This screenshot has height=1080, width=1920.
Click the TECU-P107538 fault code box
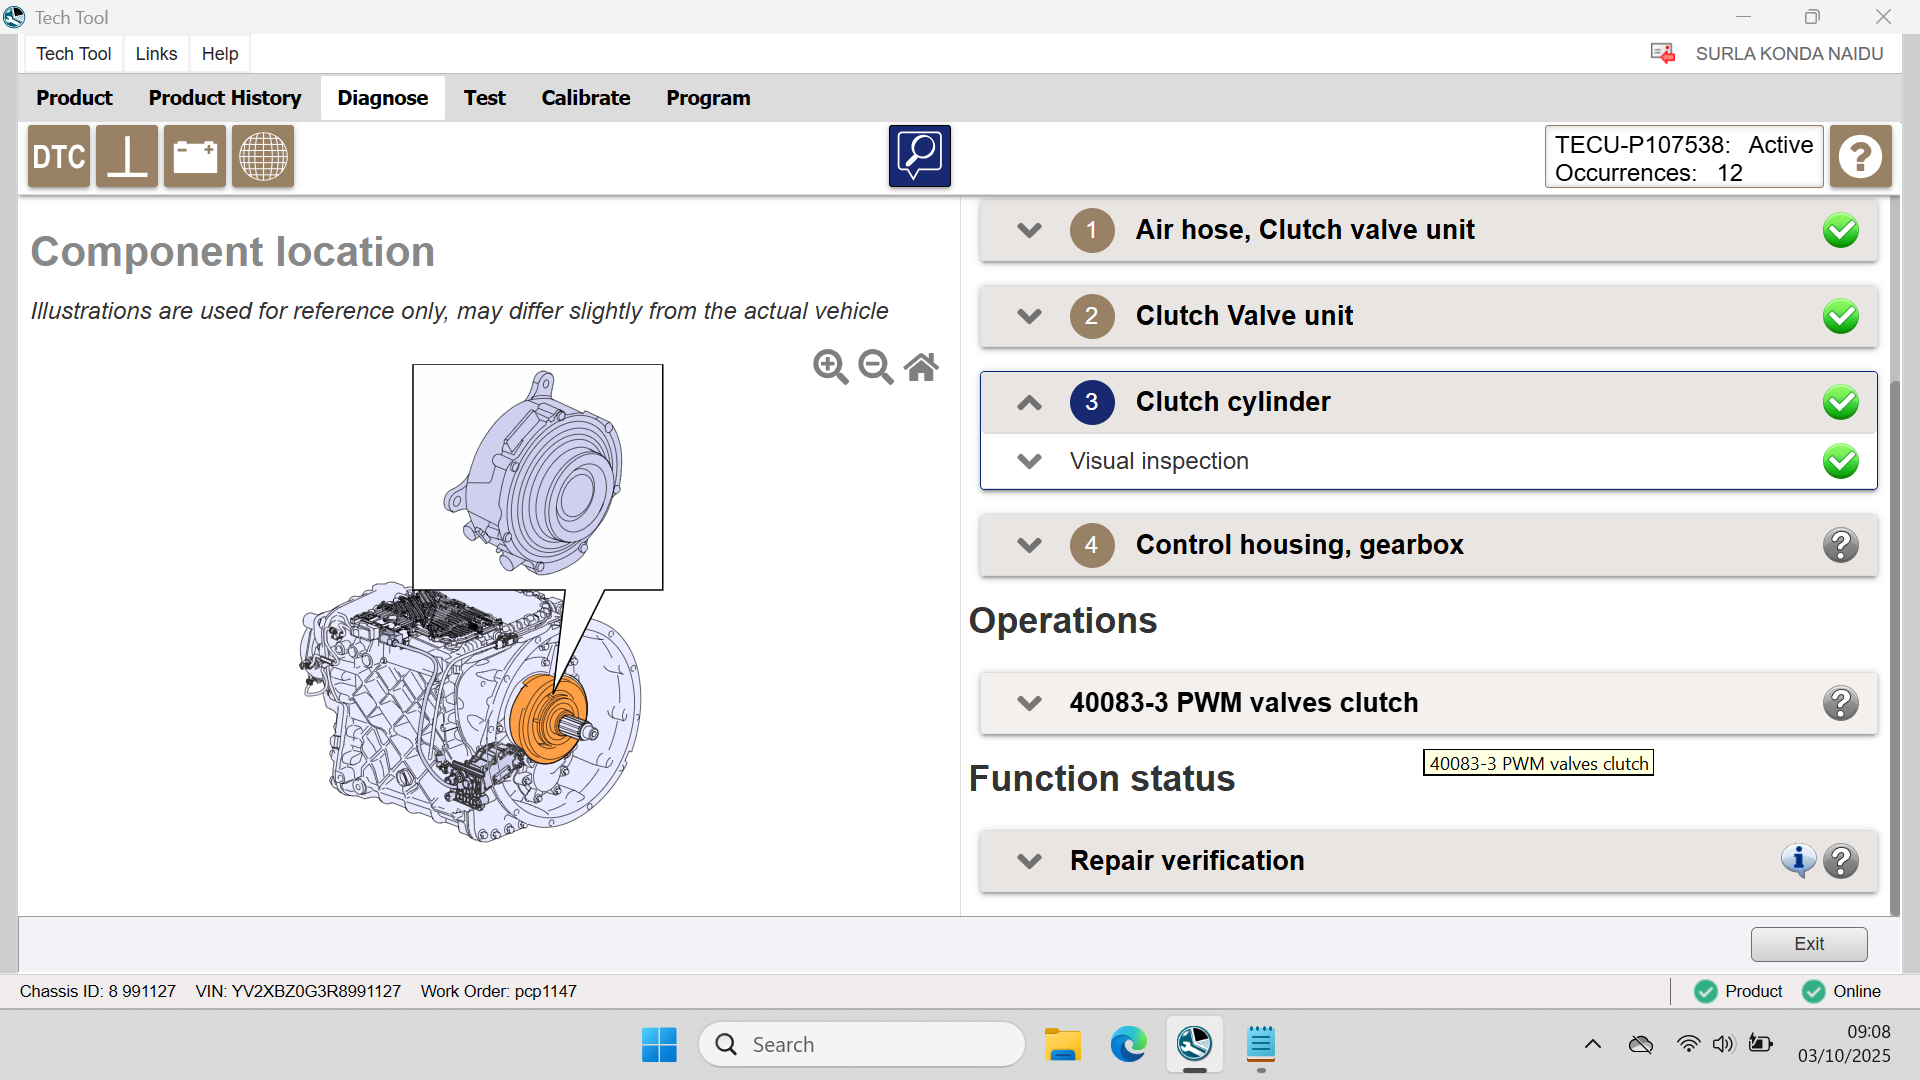point(1683,157)
